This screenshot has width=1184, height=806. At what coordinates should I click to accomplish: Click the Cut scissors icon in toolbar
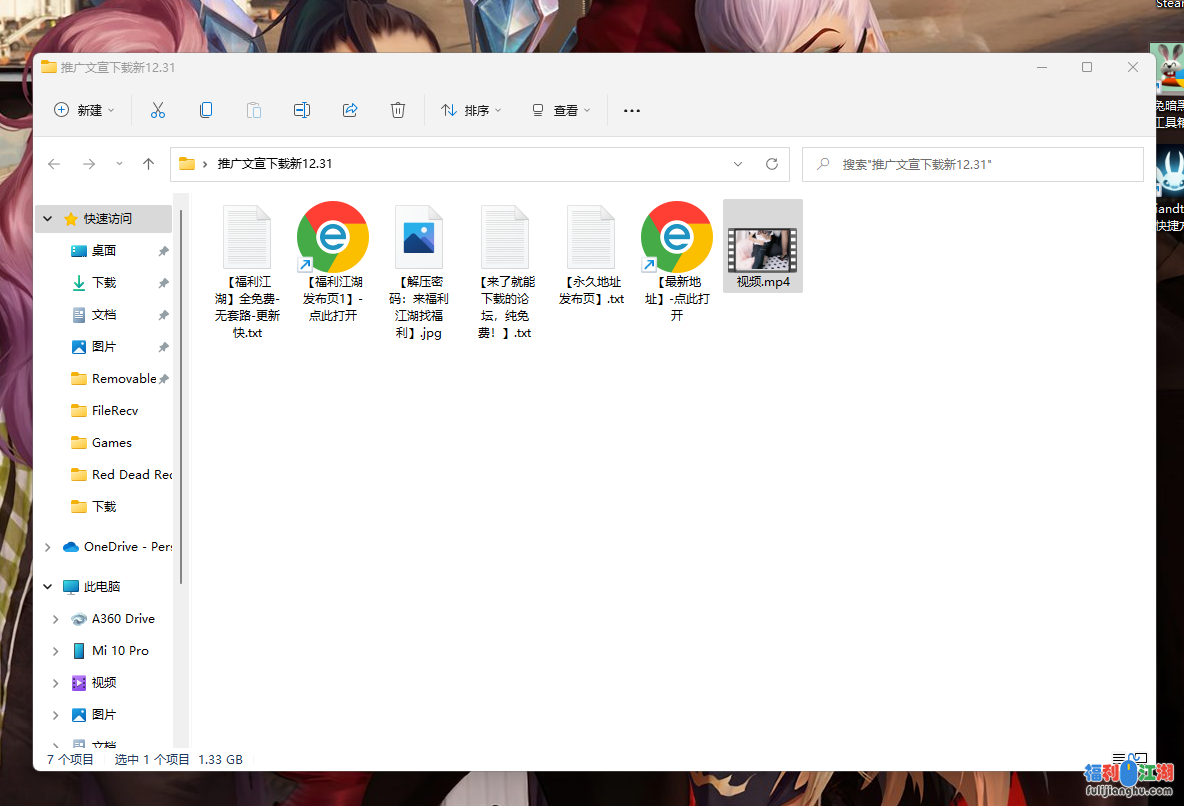[x=157, y=110]
